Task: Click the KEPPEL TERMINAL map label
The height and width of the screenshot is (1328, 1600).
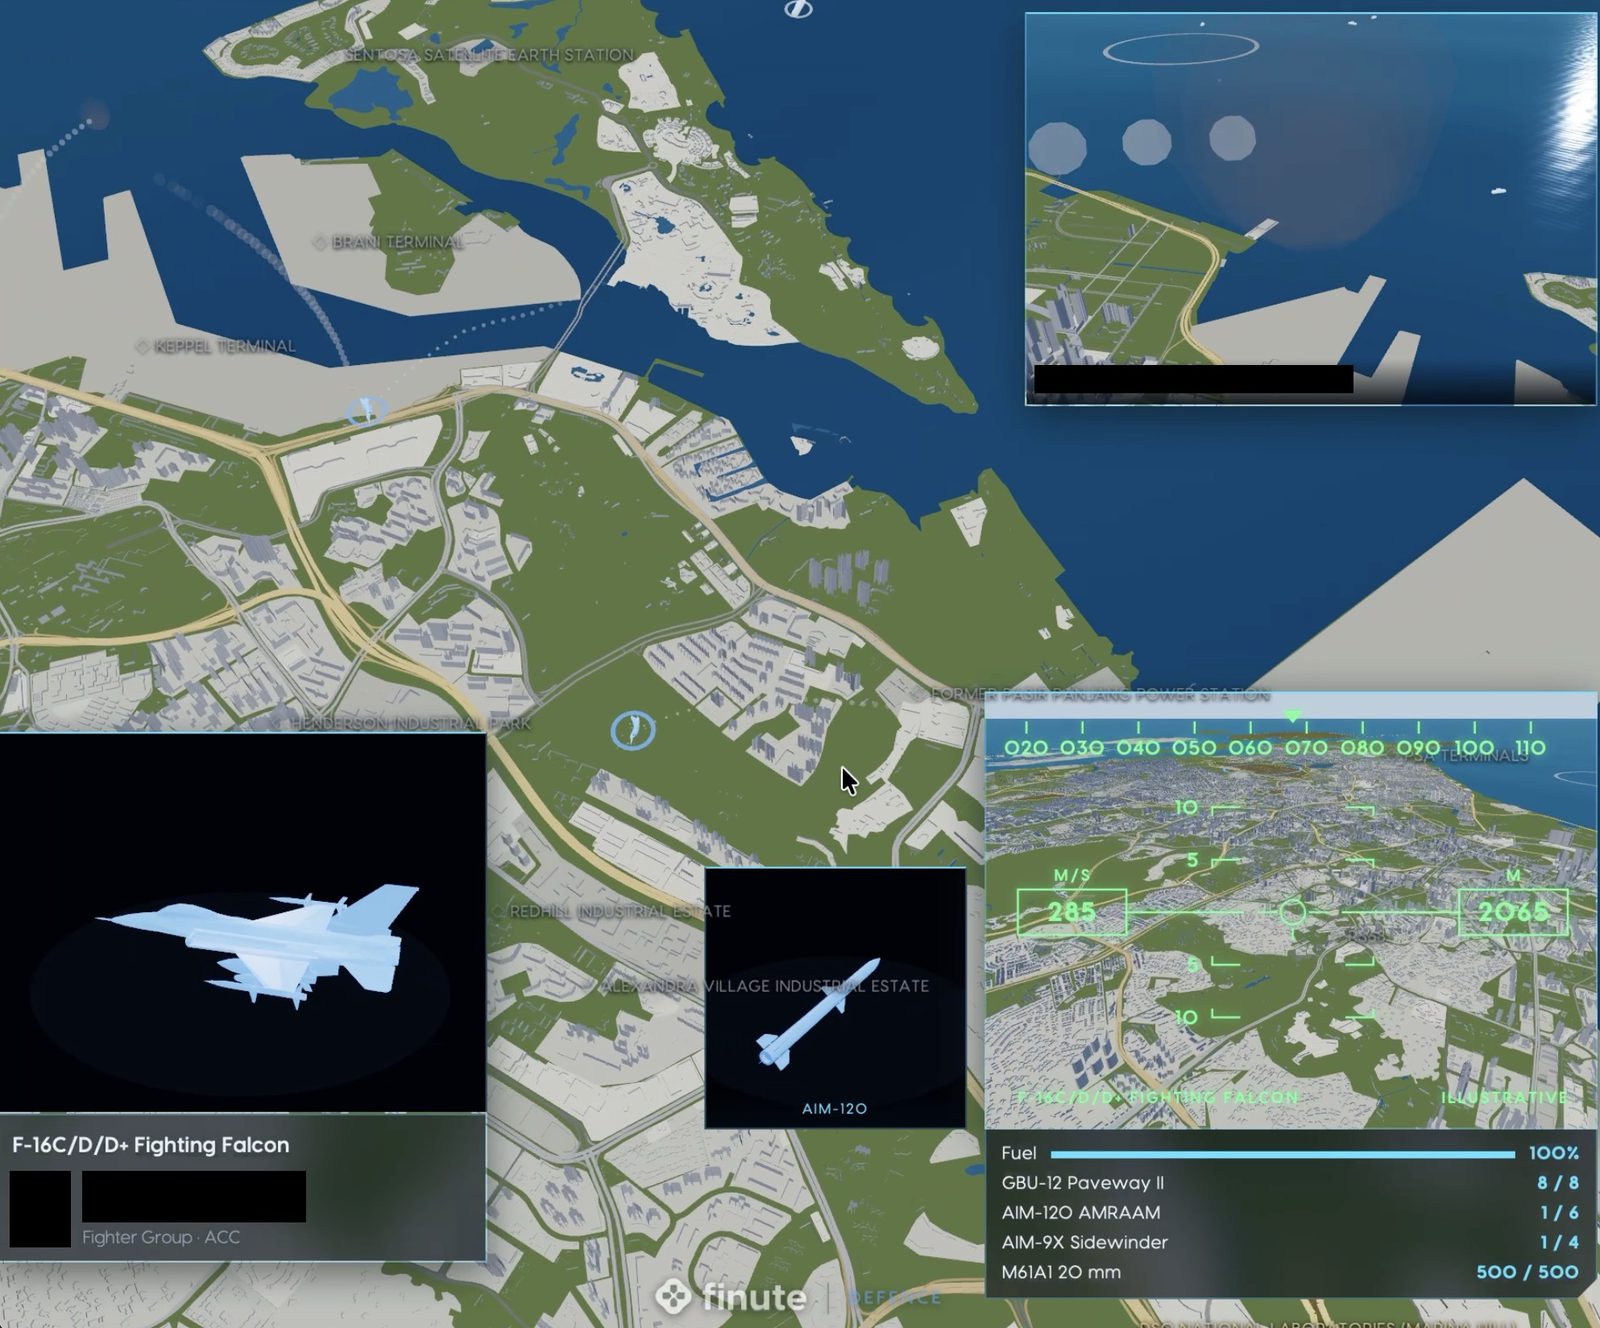Action: coord(225,346)
